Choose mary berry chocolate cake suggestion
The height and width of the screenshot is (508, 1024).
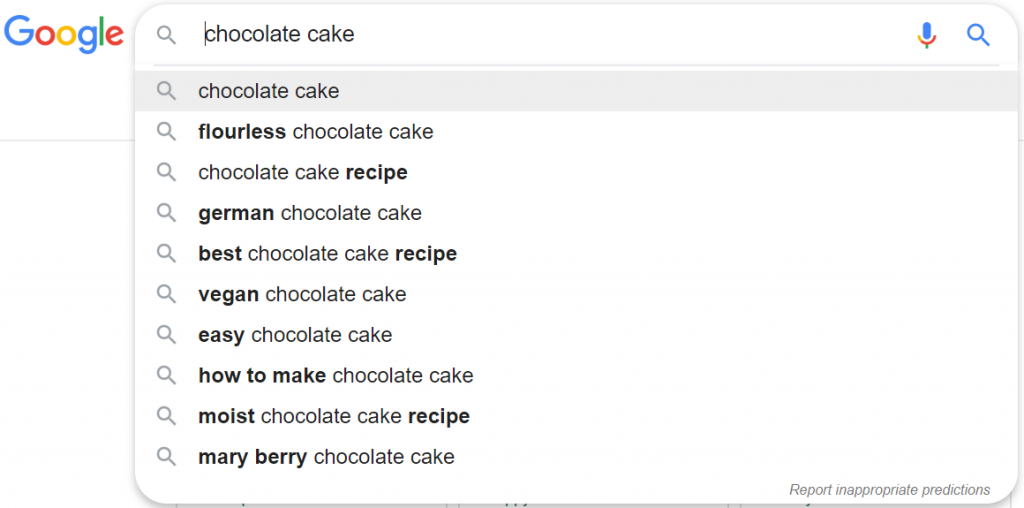point(576,456)
